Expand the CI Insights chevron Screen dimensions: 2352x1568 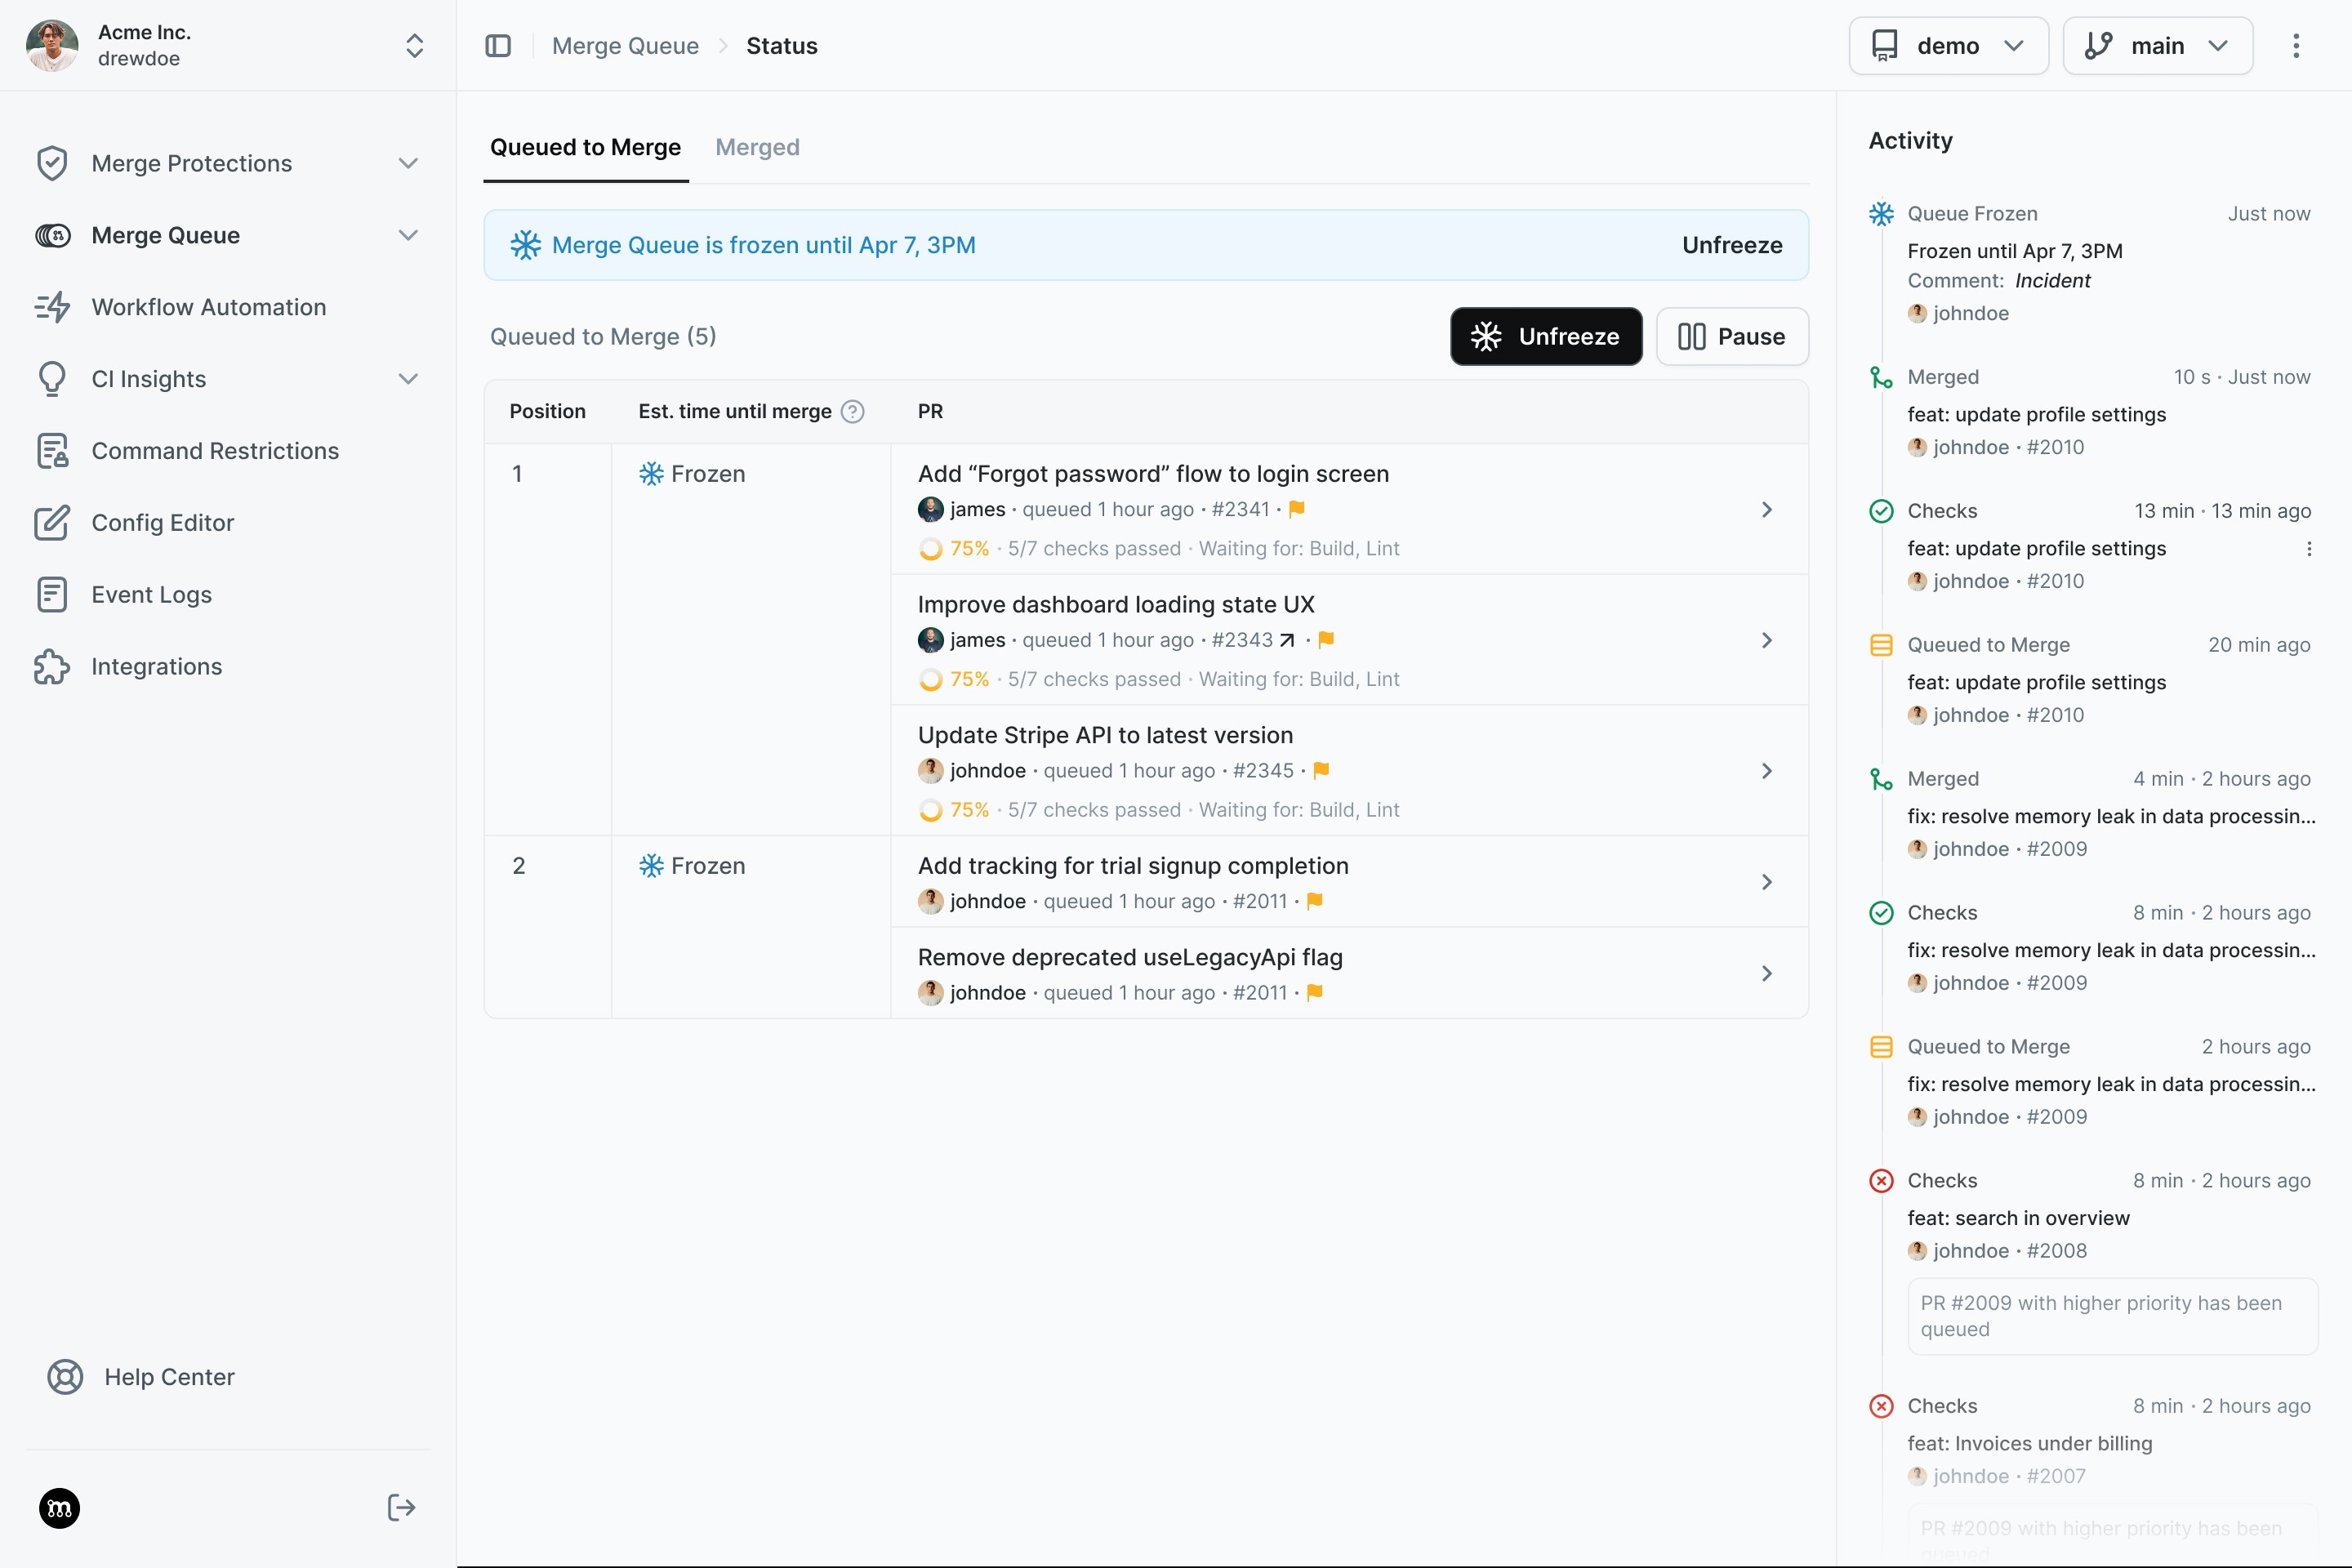pos(408,379)
